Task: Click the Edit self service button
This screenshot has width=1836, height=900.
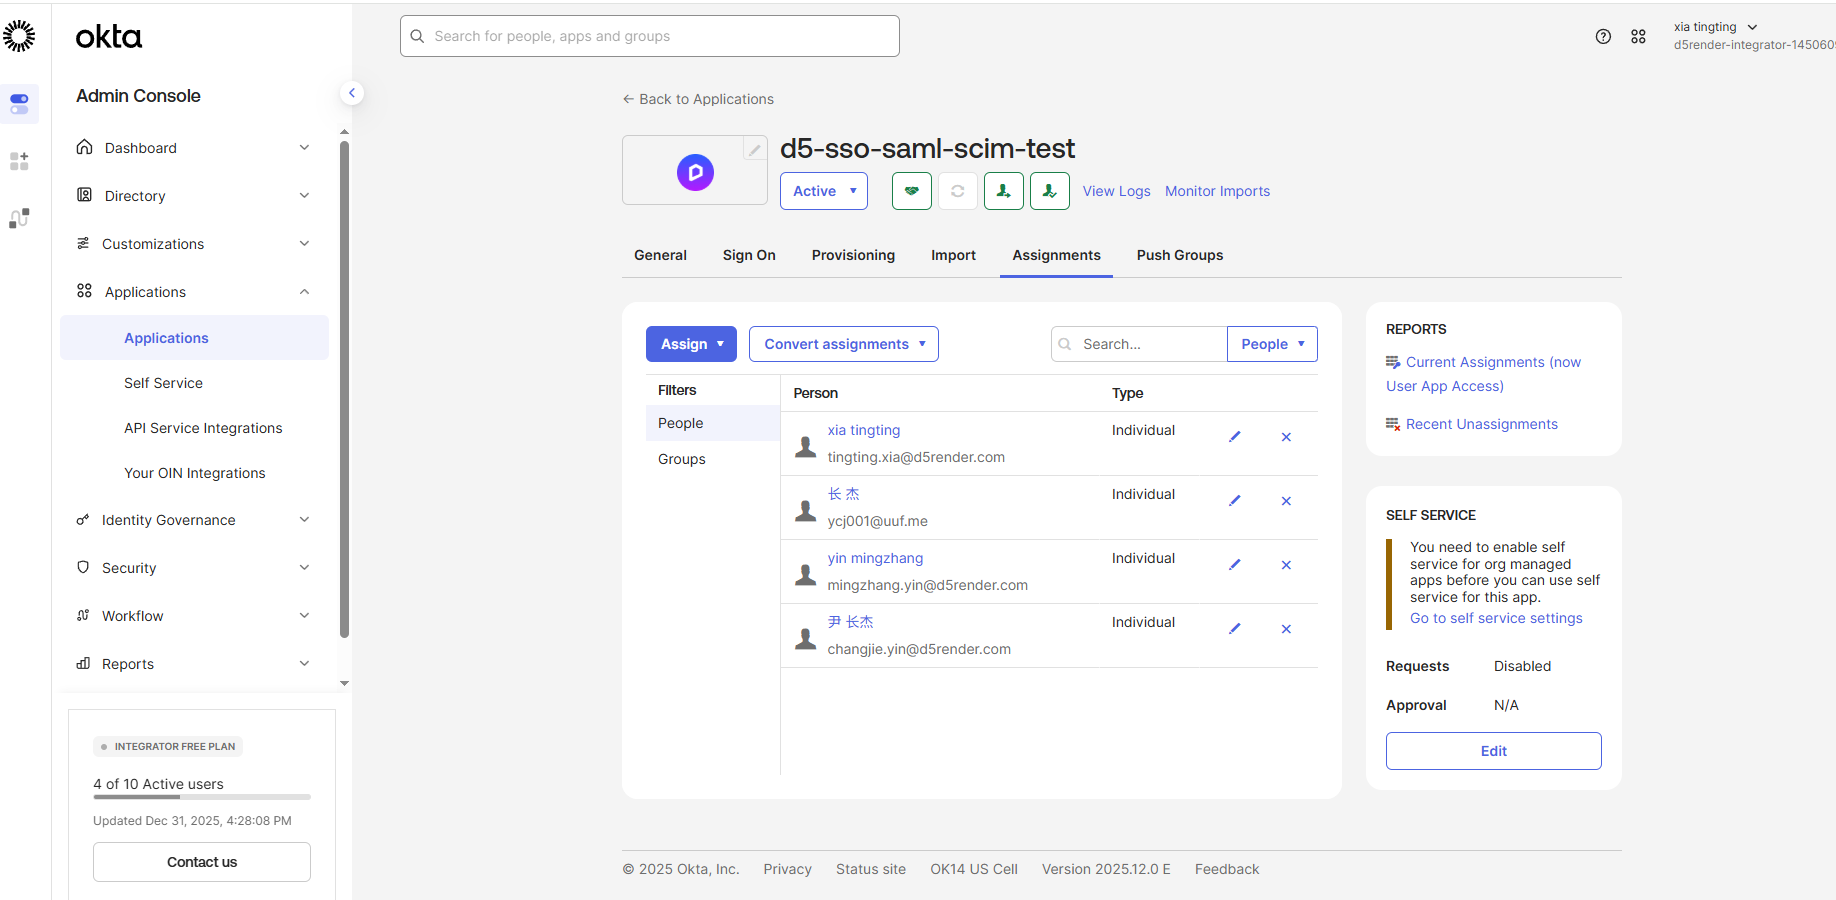Action: click(1493, 751)
